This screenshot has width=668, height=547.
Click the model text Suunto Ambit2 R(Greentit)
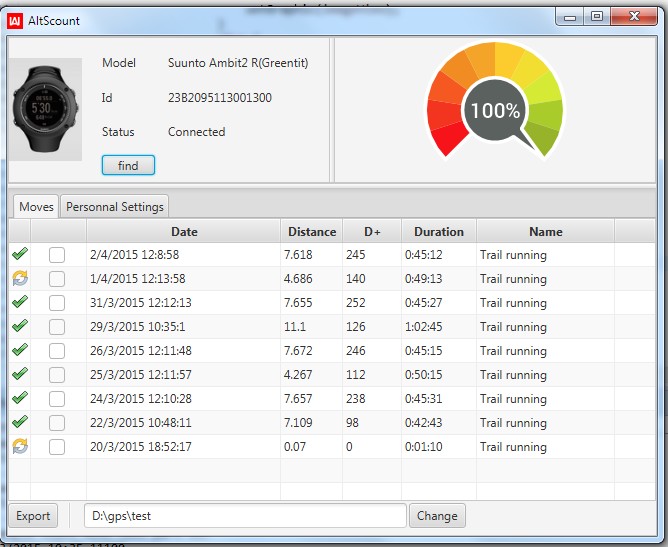(x=238, y=63)
